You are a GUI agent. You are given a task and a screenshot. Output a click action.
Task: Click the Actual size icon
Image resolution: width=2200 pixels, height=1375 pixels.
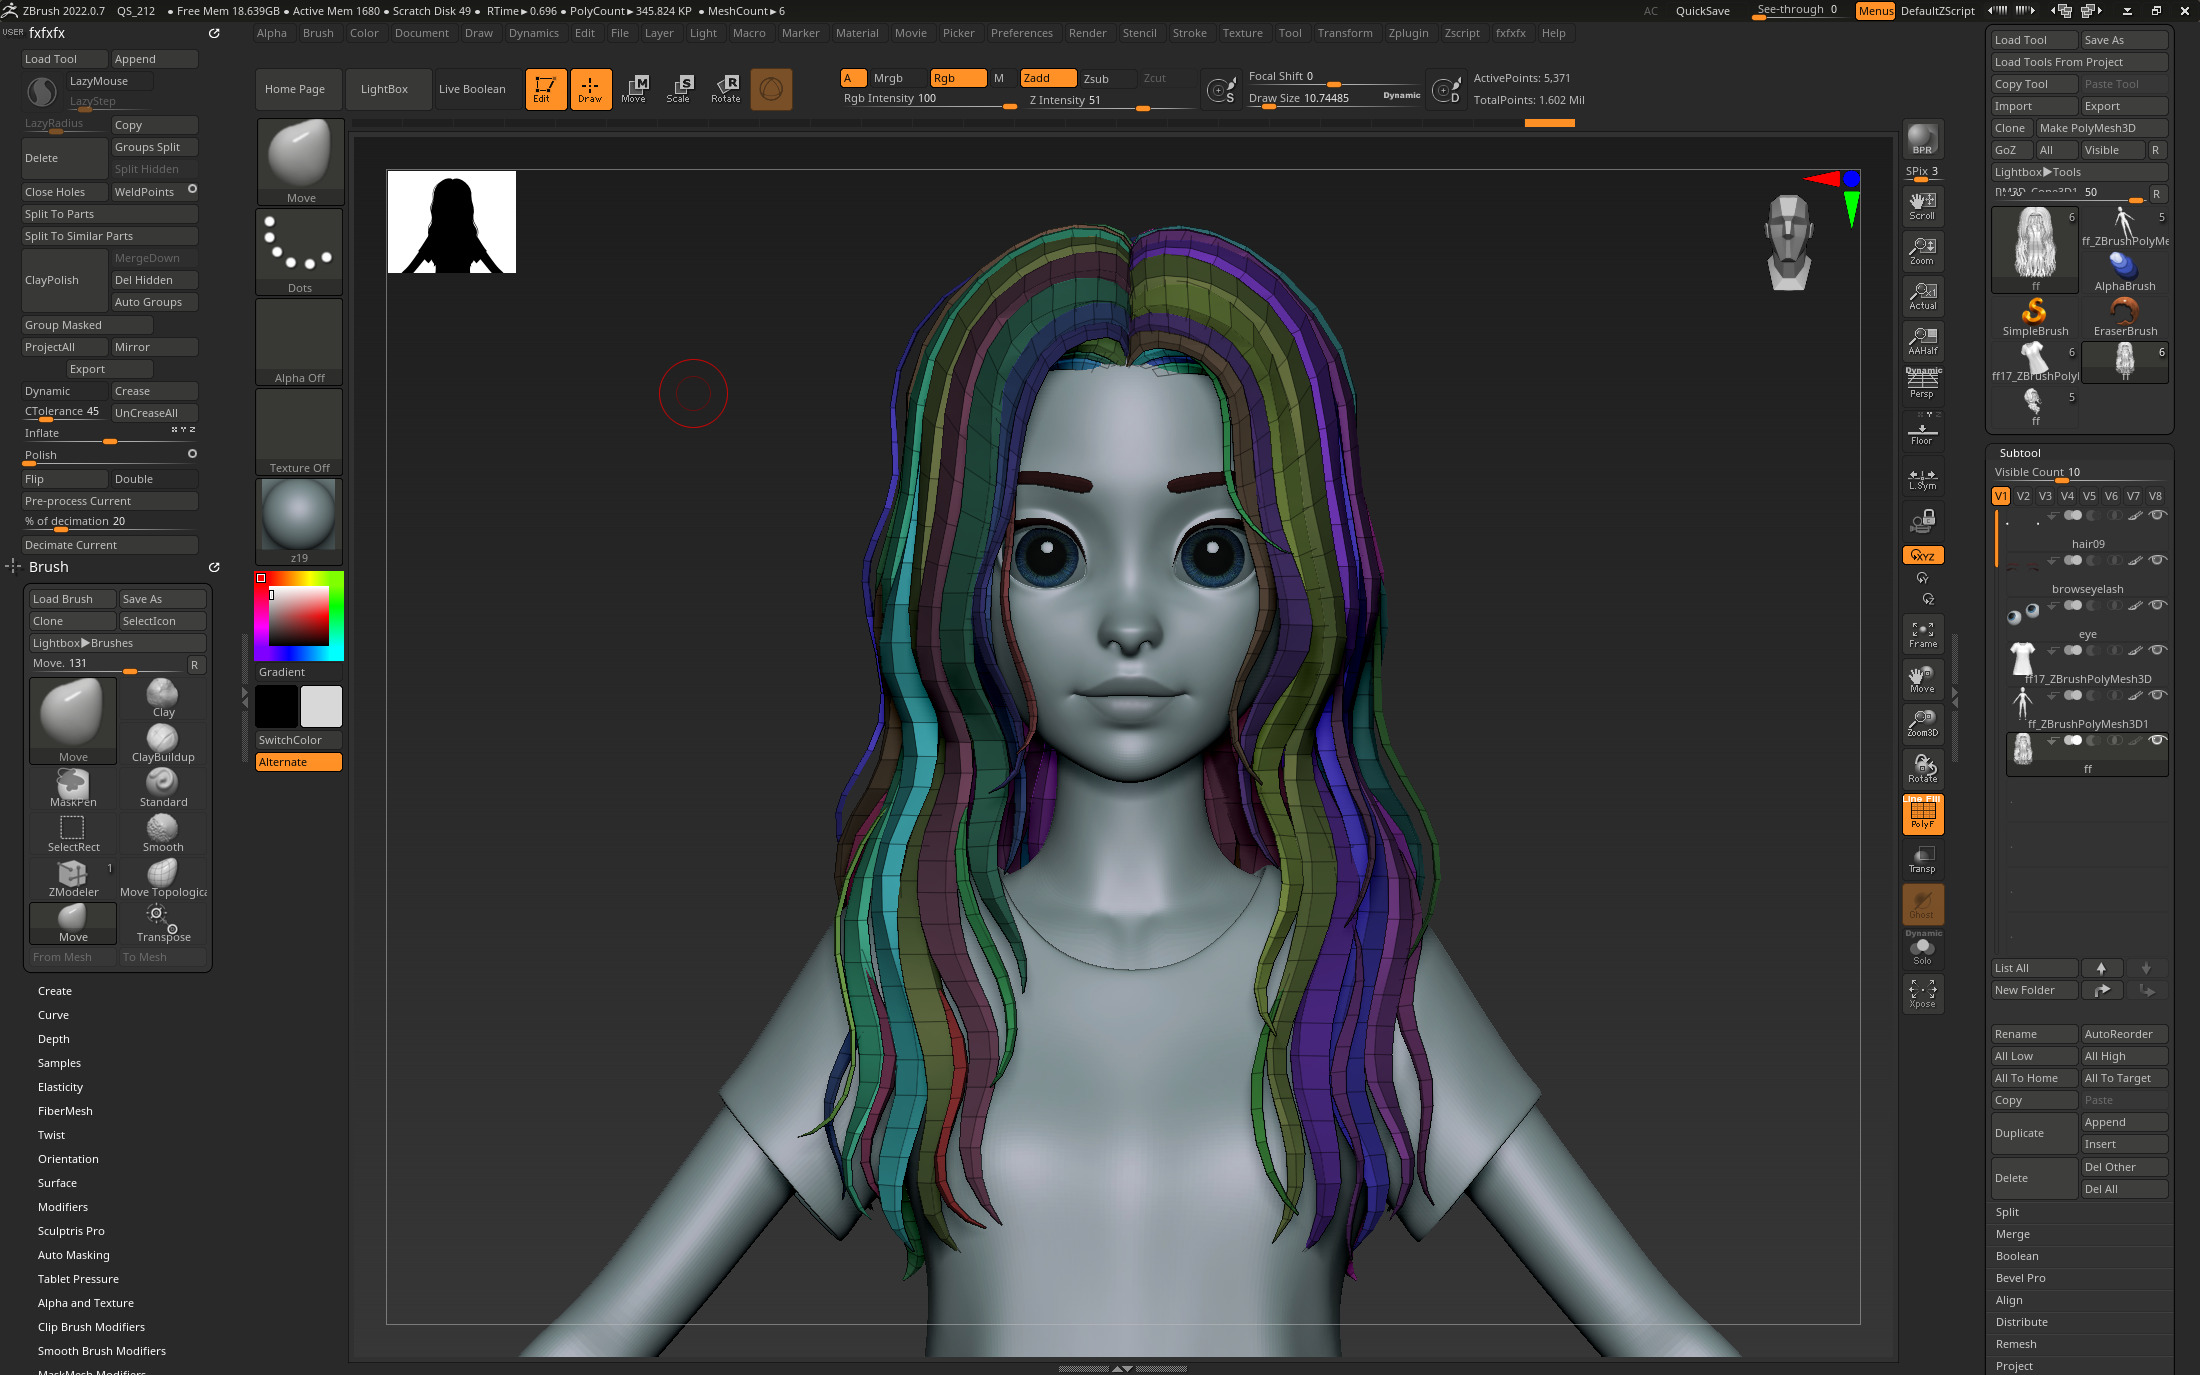click(1922, 296)
